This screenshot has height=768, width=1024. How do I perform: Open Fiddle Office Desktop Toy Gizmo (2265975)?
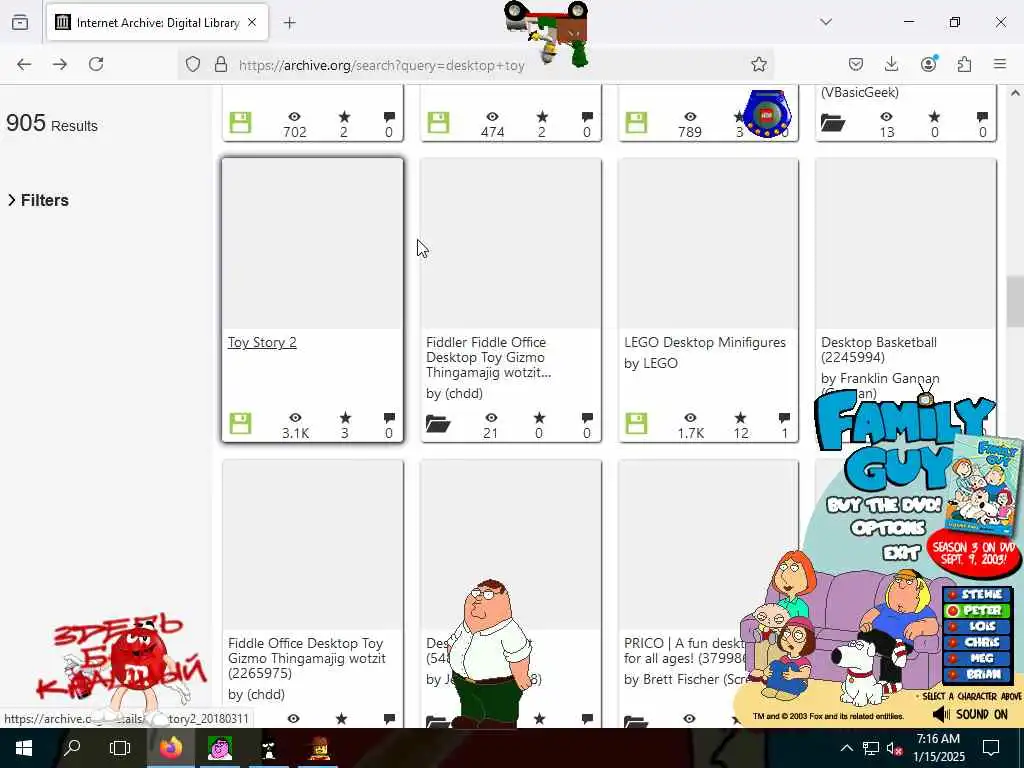(x=306, y=658)
